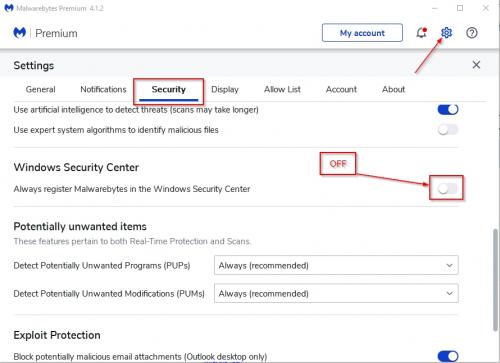Click the Windows Security Center heading

[76, 167]
